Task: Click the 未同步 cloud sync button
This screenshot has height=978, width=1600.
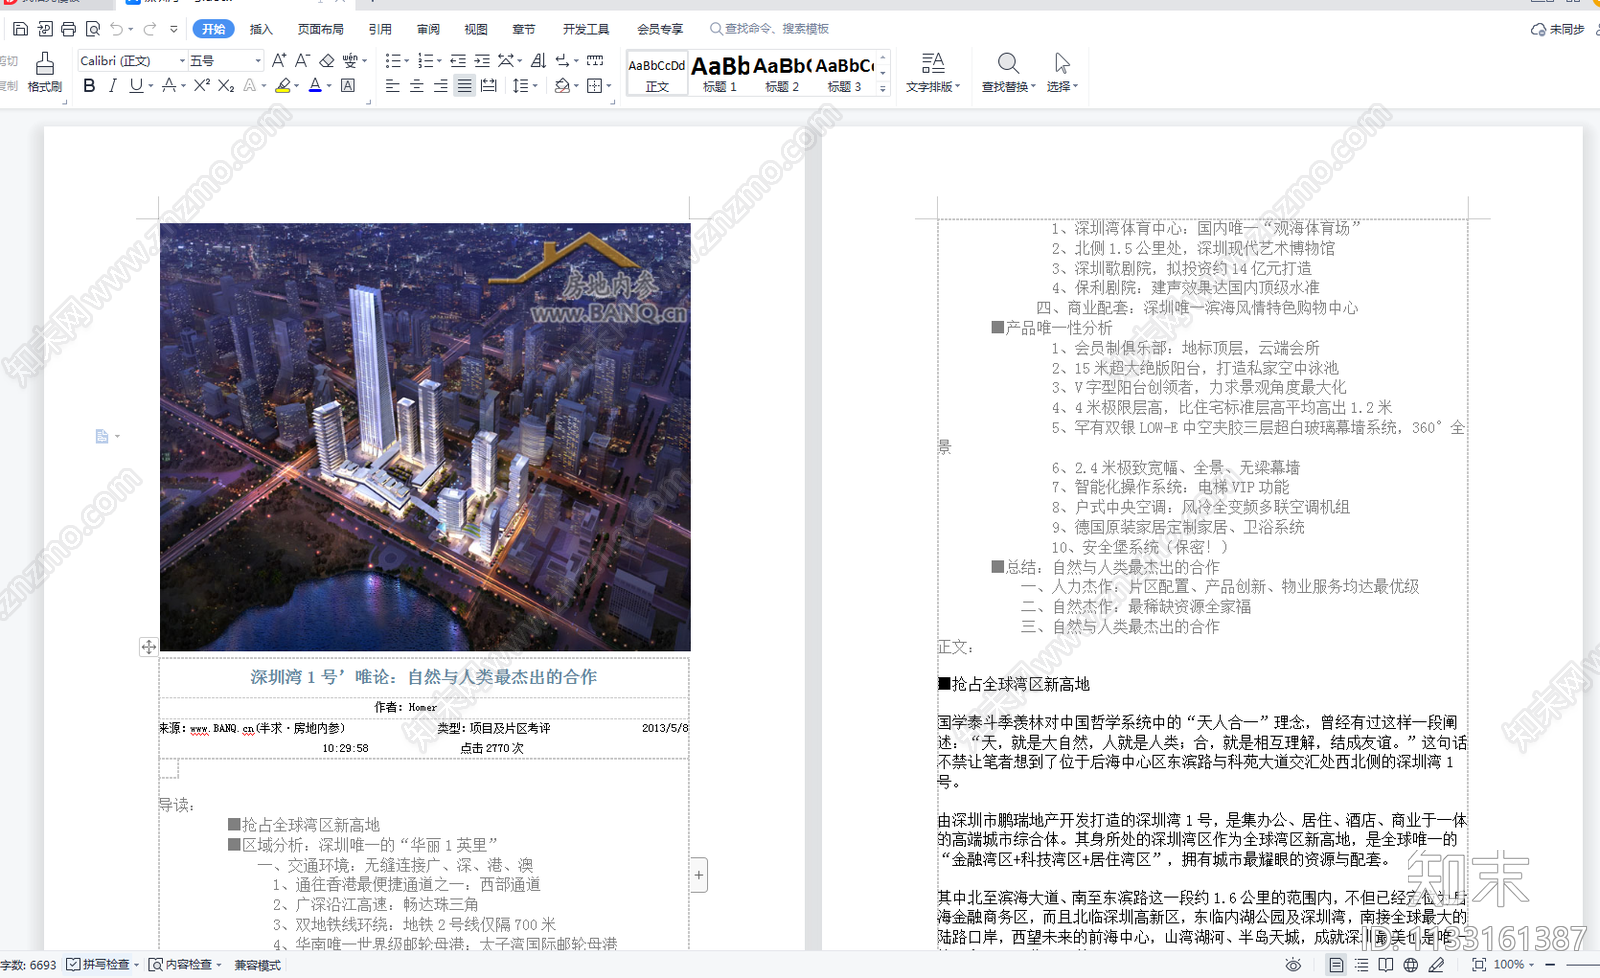Action: pos(1558,29)
